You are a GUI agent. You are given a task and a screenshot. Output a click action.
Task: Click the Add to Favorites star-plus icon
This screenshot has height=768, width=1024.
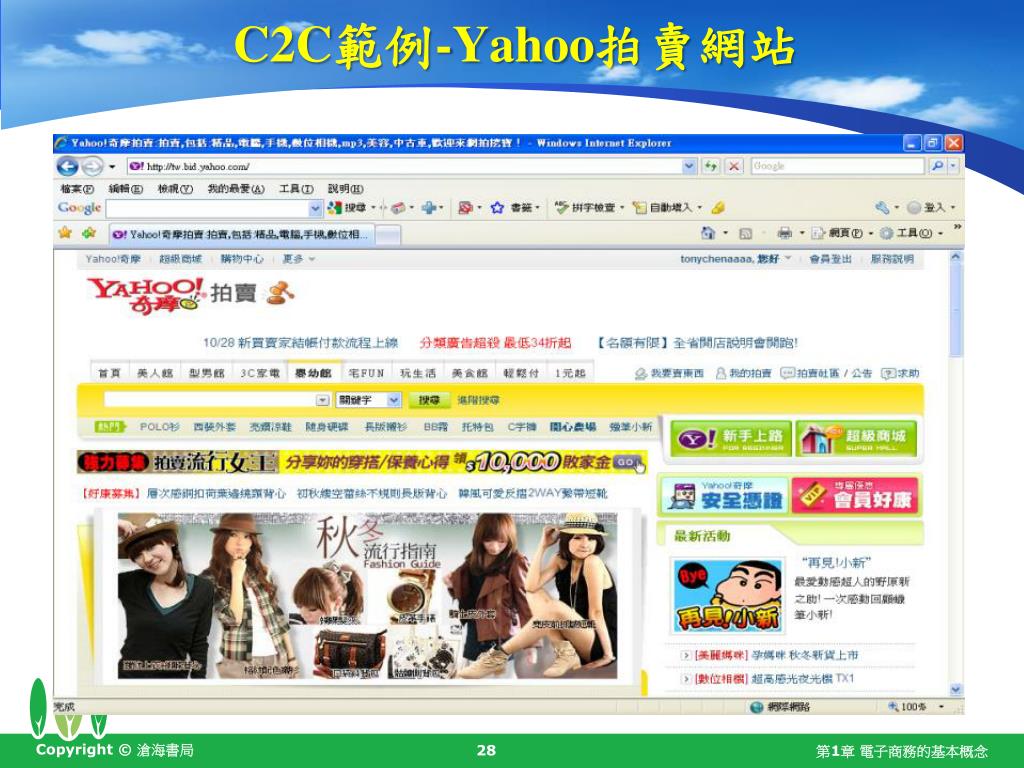coord(89,232)
